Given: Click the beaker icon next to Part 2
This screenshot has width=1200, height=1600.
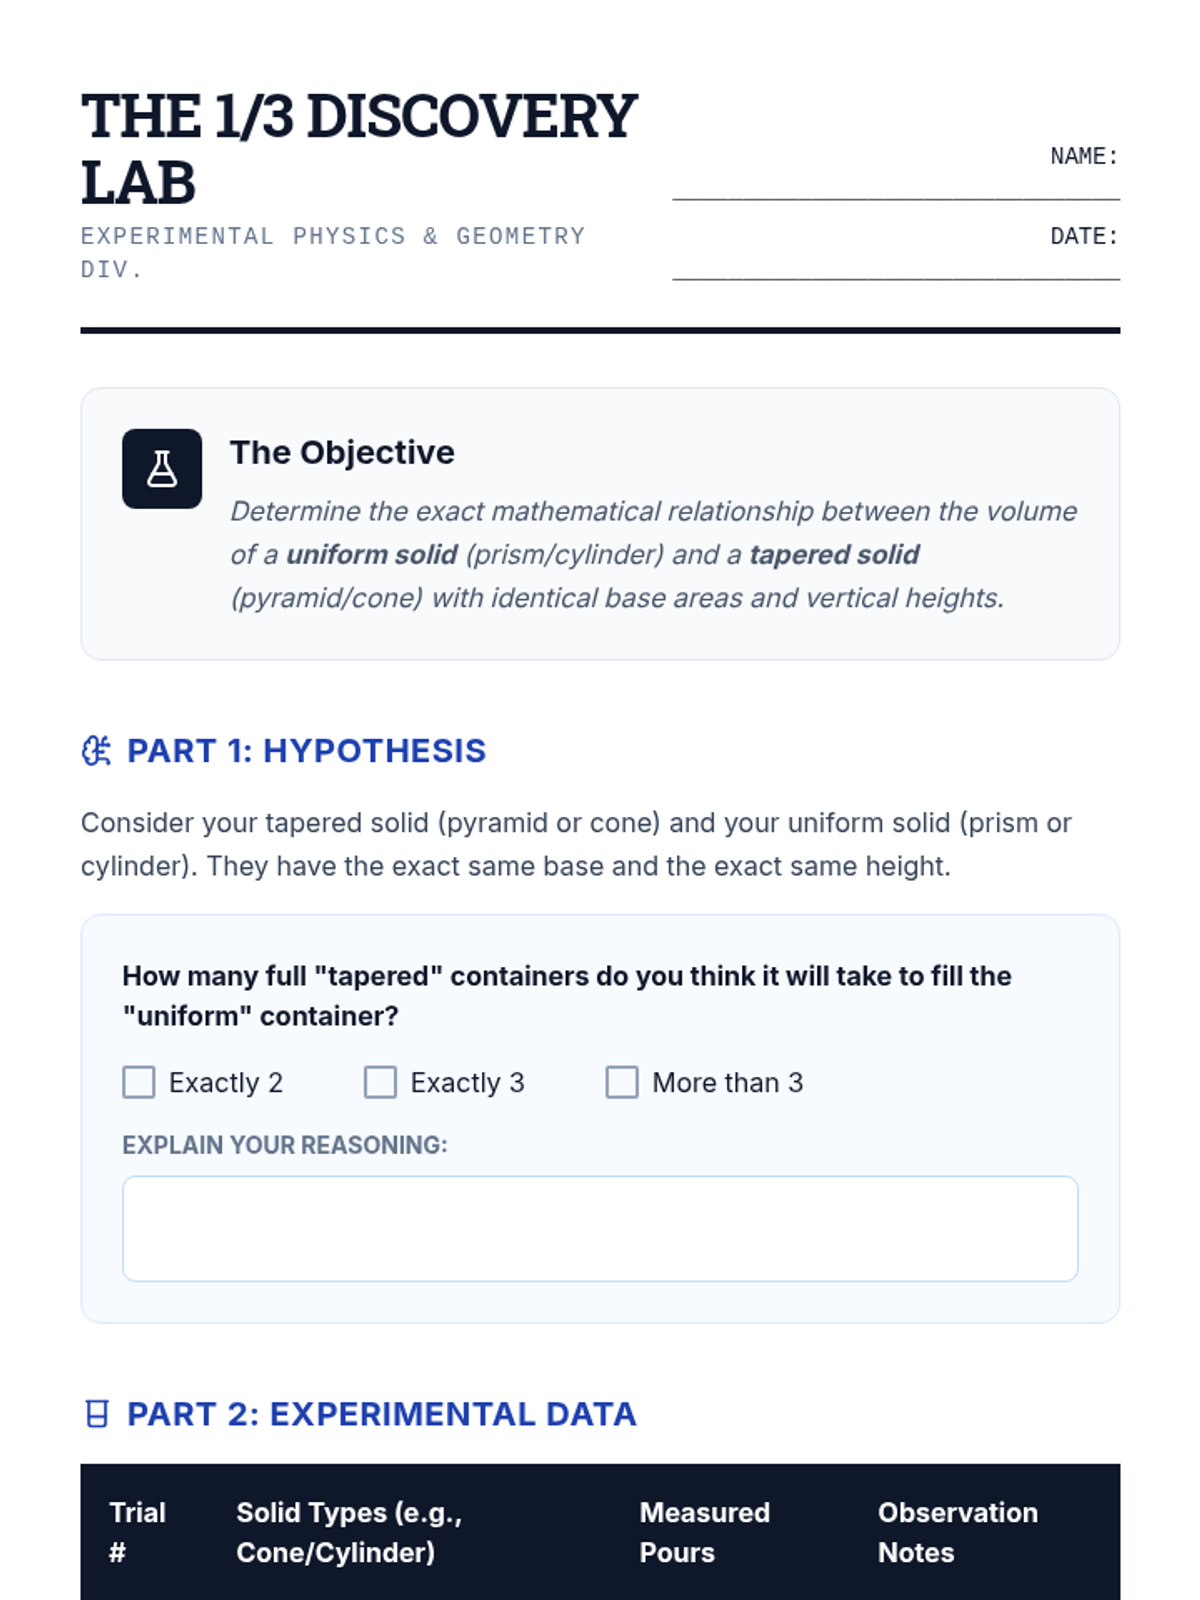Looking at the screenshot, I should [96, 1414].
